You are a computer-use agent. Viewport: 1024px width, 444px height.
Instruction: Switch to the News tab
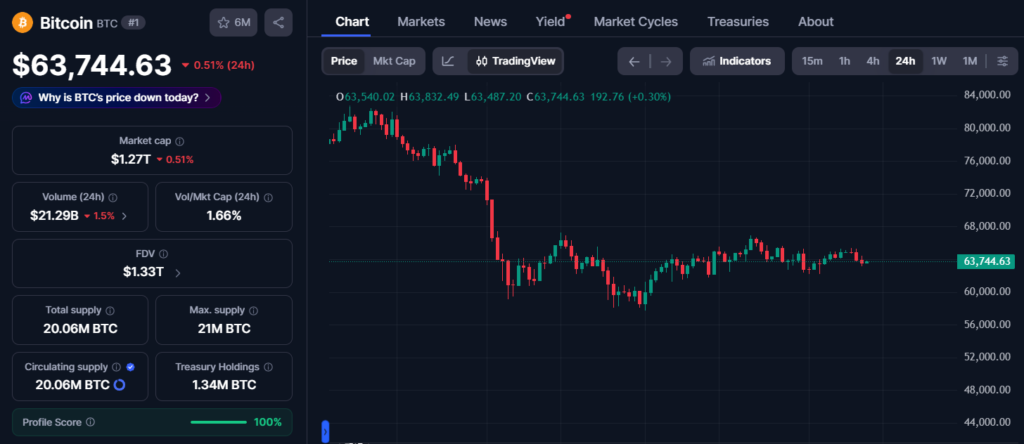click(x=490, y=22)
